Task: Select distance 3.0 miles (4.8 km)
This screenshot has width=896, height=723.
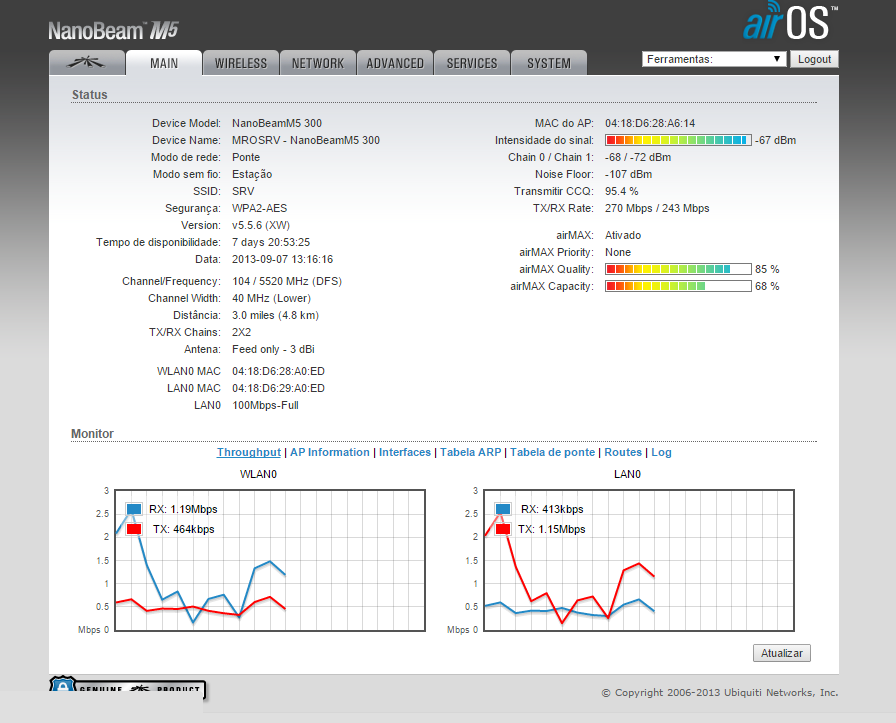Action: tap(275, 315)
